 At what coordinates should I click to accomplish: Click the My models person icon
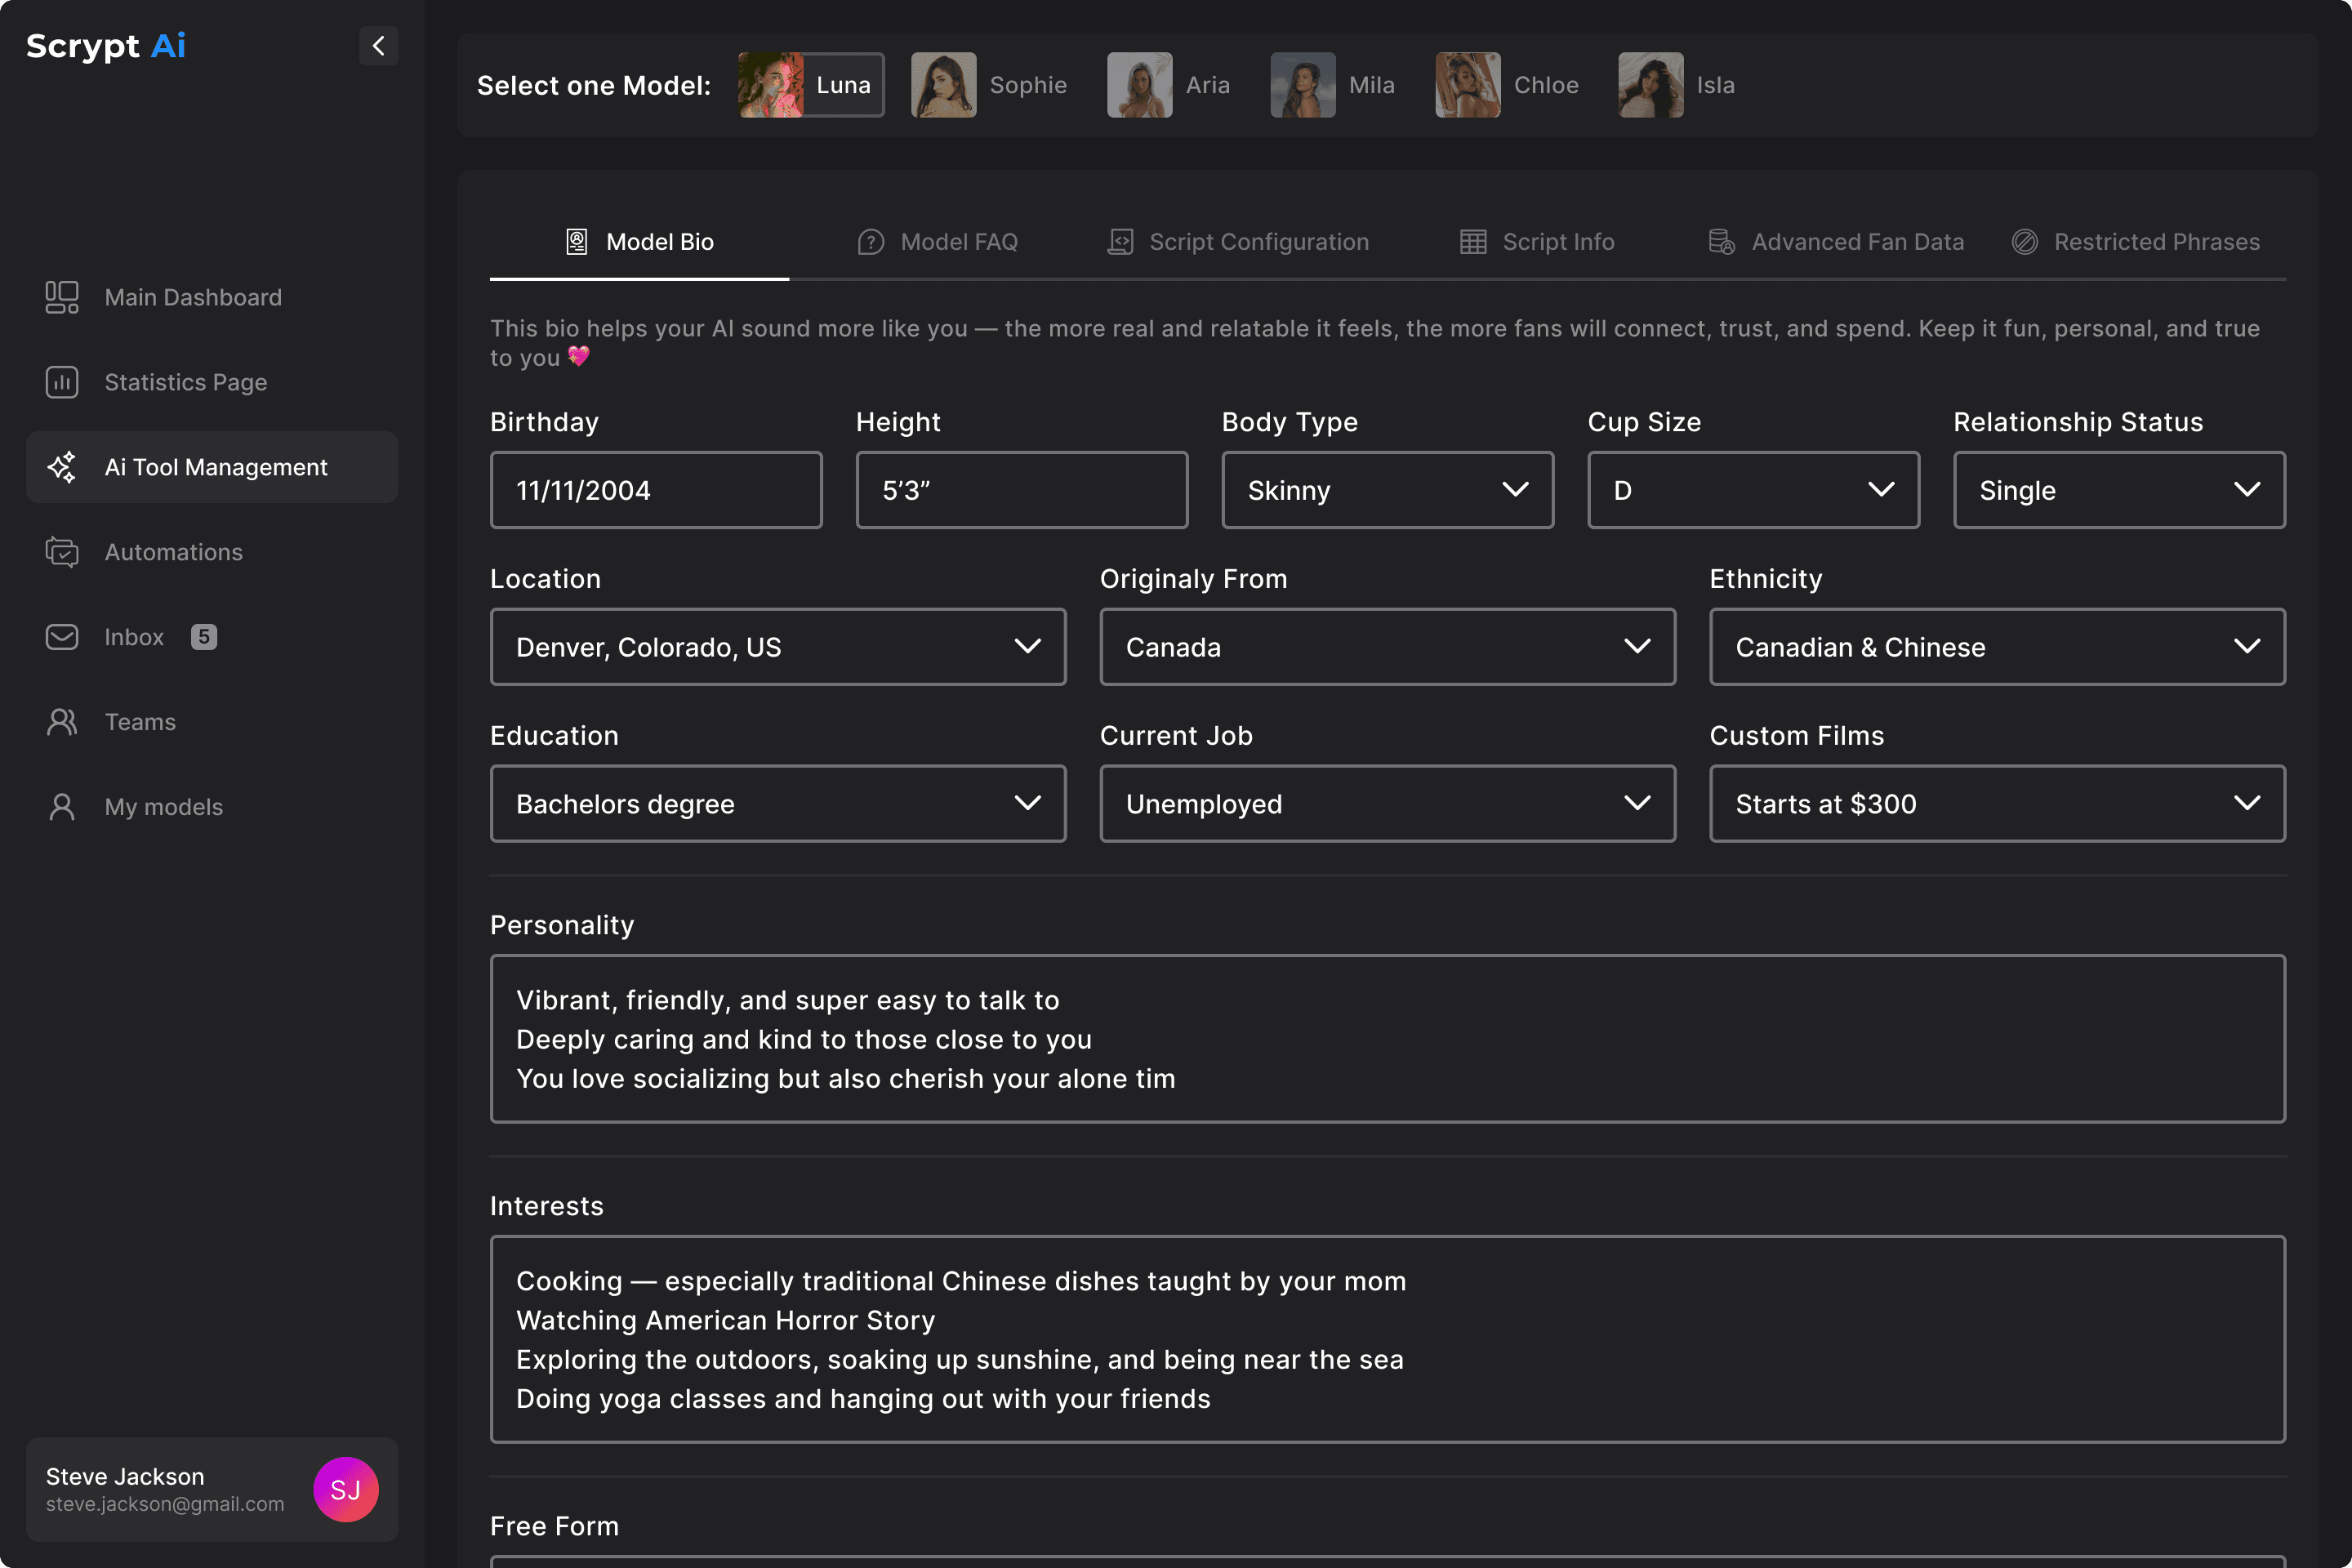(62, 807)
